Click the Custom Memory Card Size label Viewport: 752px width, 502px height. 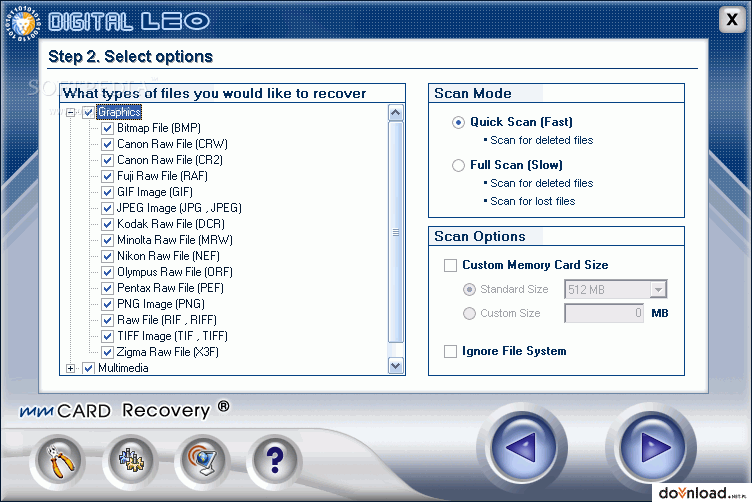click(x=535, y=265)
